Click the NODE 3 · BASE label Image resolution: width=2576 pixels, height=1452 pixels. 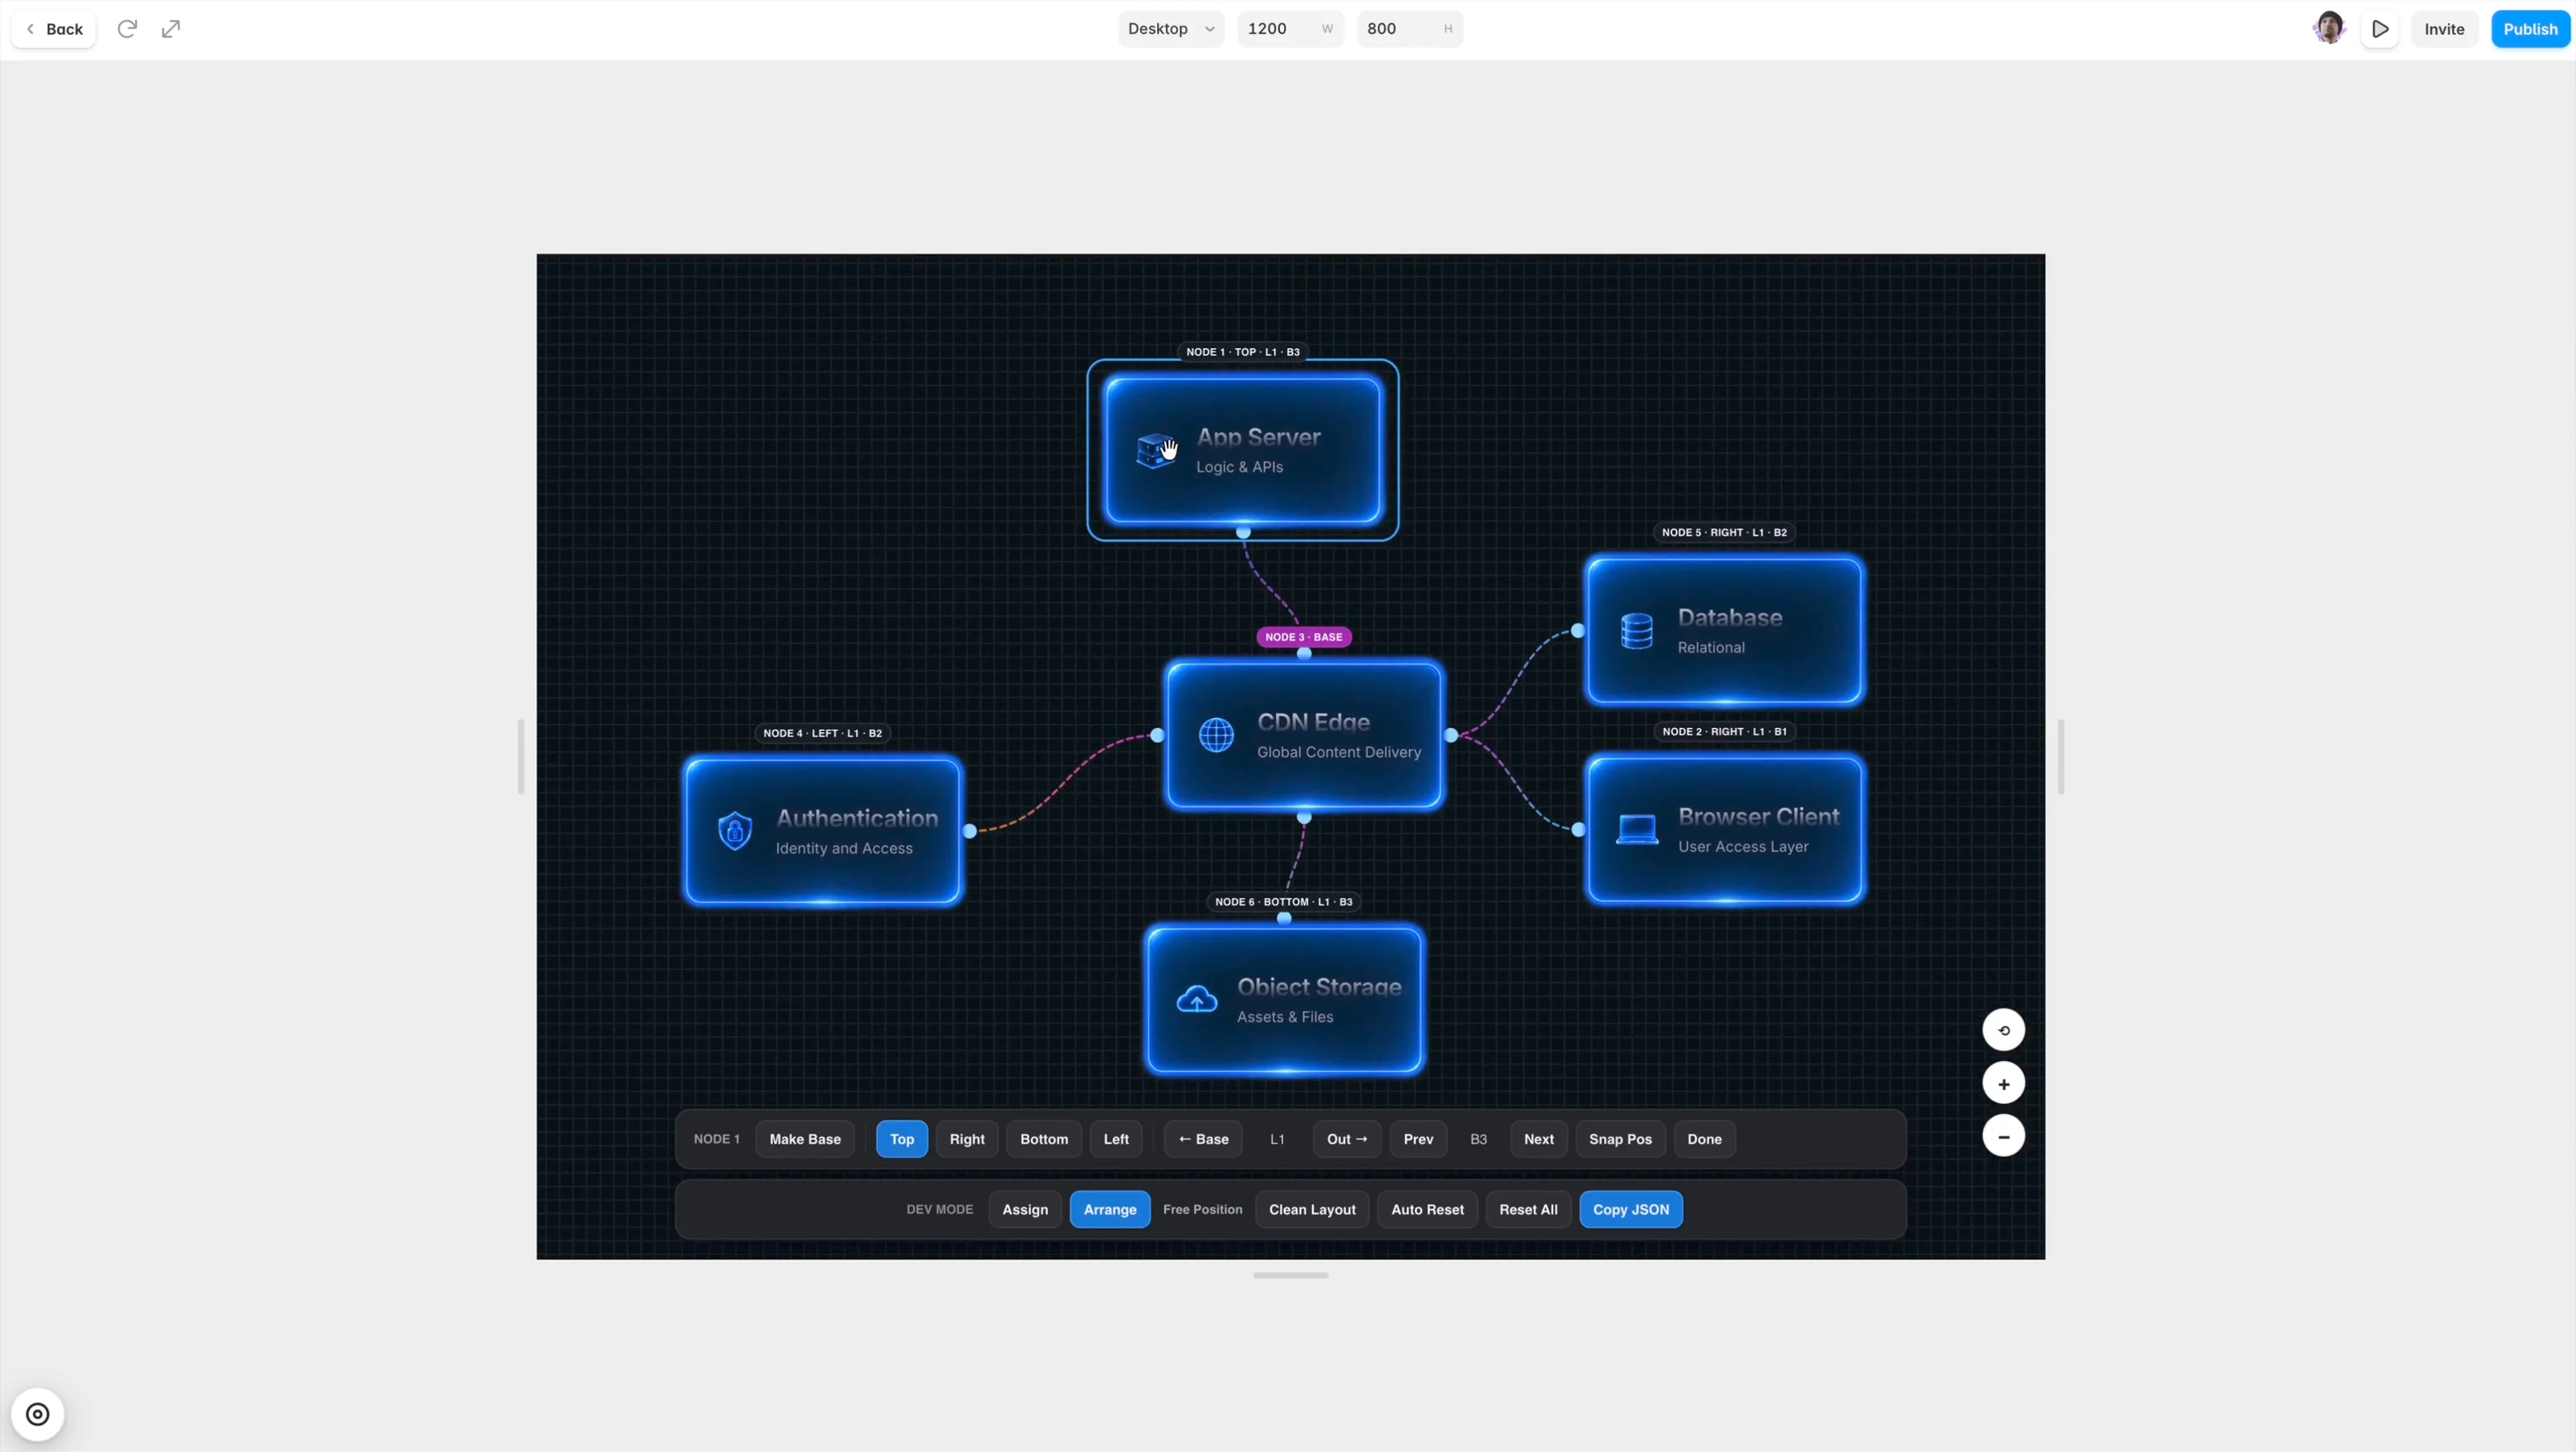(1304, 637)
